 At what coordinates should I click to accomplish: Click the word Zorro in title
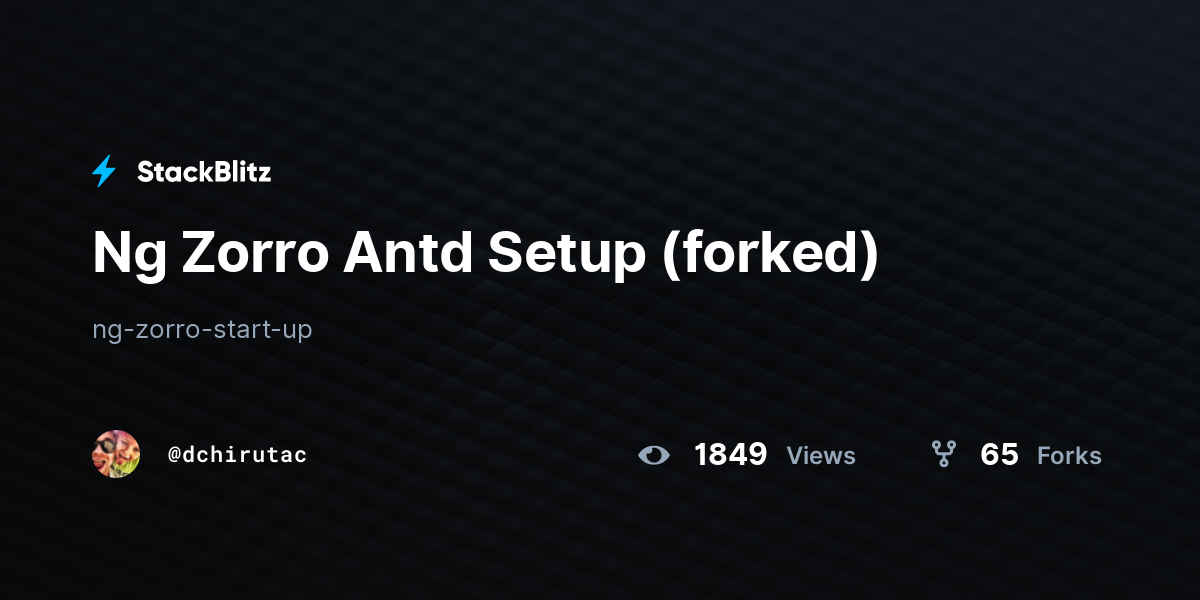coord(254,255)
